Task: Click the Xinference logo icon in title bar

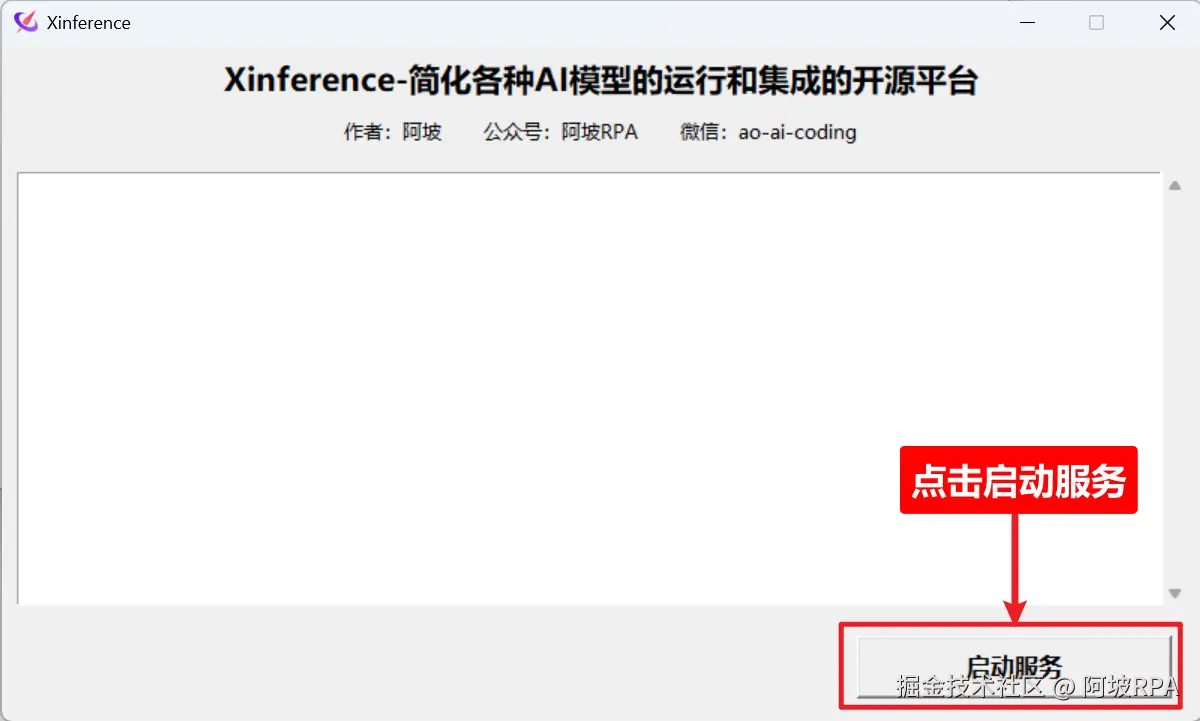Action: pyautogui.click(x=26, y=22)
